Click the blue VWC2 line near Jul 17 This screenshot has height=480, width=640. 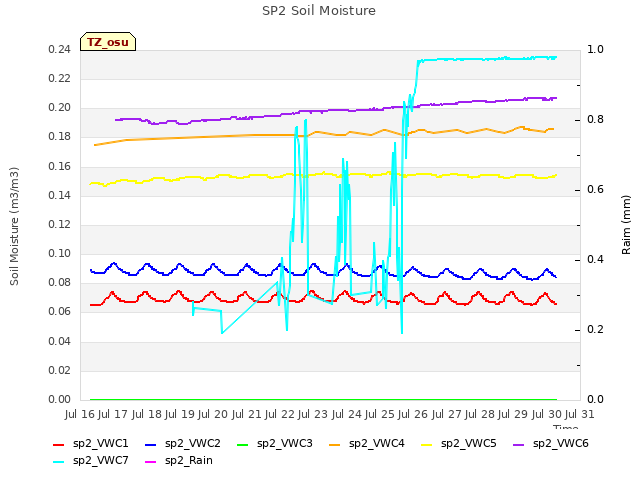coord(114,264)
